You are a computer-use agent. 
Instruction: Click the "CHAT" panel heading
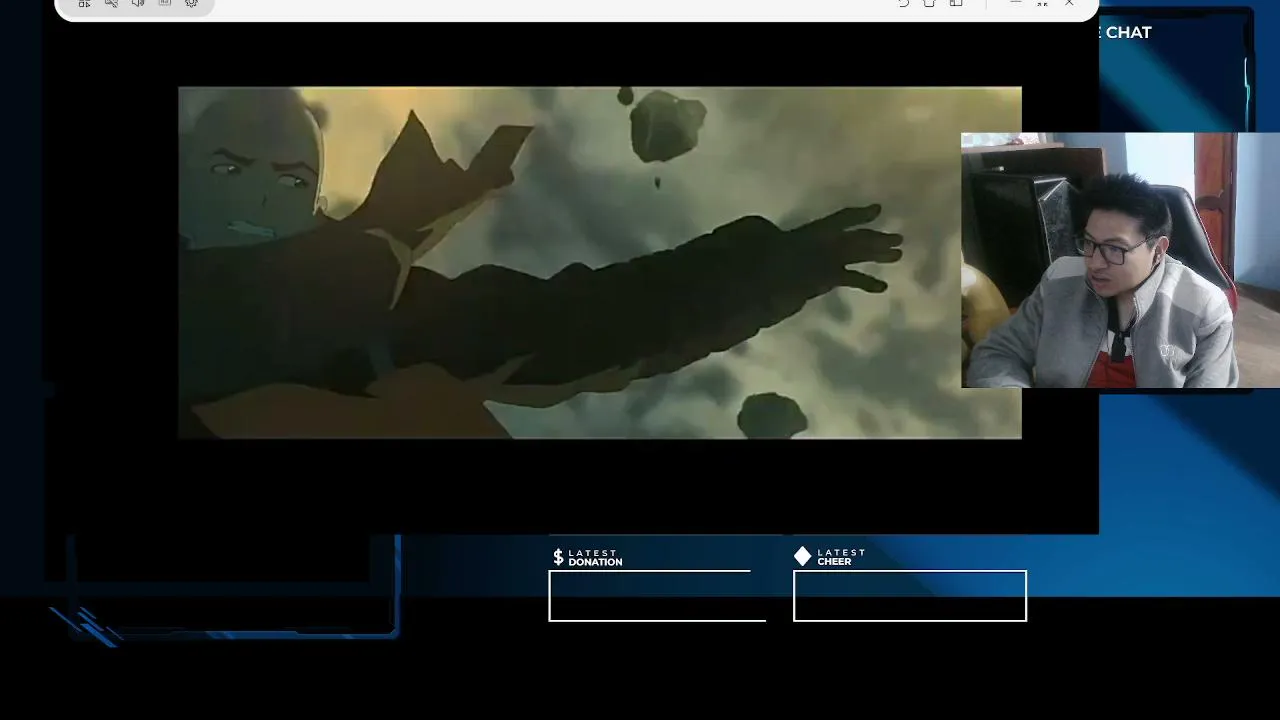coord(1128,32)
